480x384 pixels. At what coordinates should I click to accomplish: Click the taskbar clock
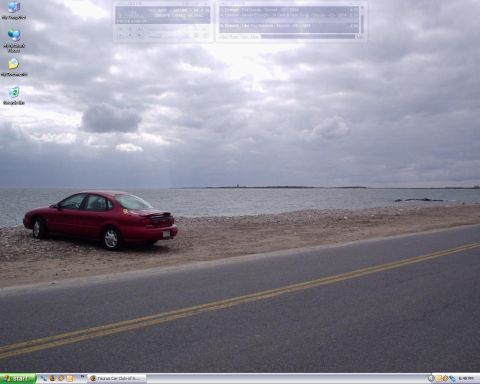pyautogui.click(x=466, y=378)
